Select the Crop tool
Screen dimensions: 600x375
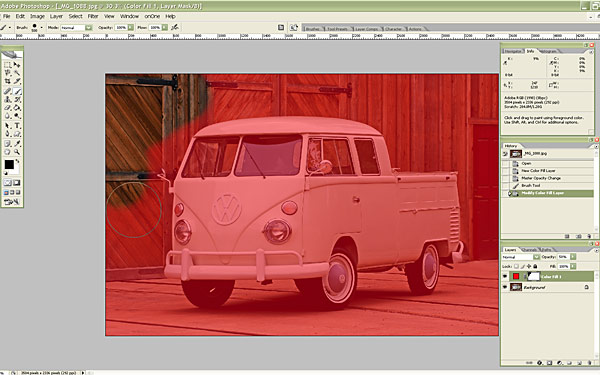(7, 81)
